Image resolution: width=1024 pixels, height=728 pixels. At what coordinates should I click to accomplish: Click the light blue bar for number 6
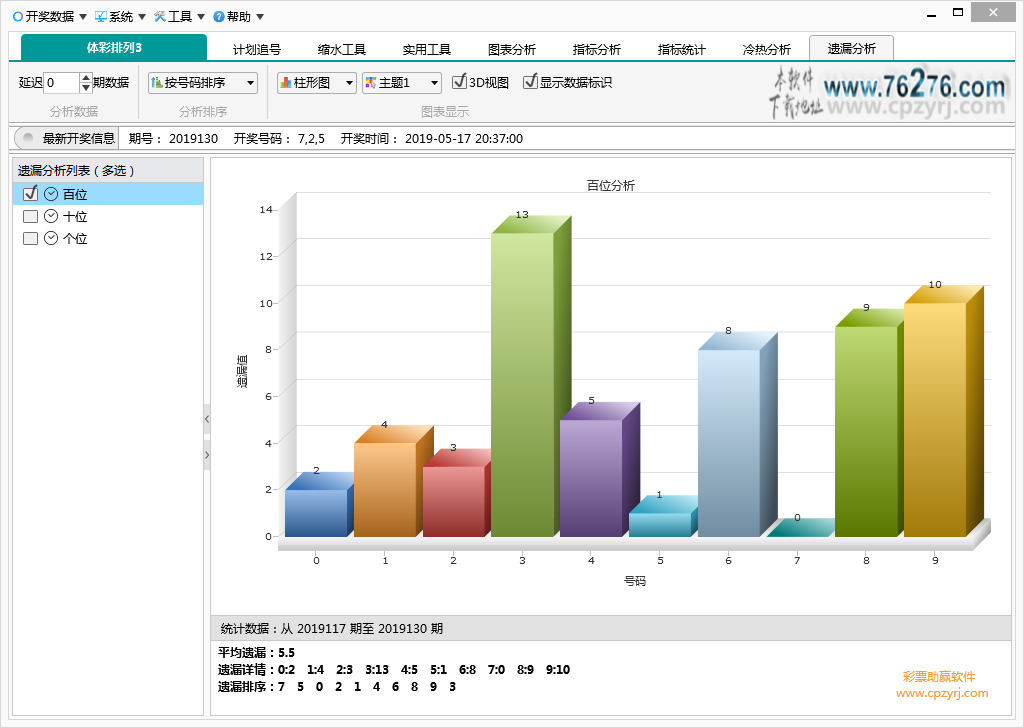[729, 443]
